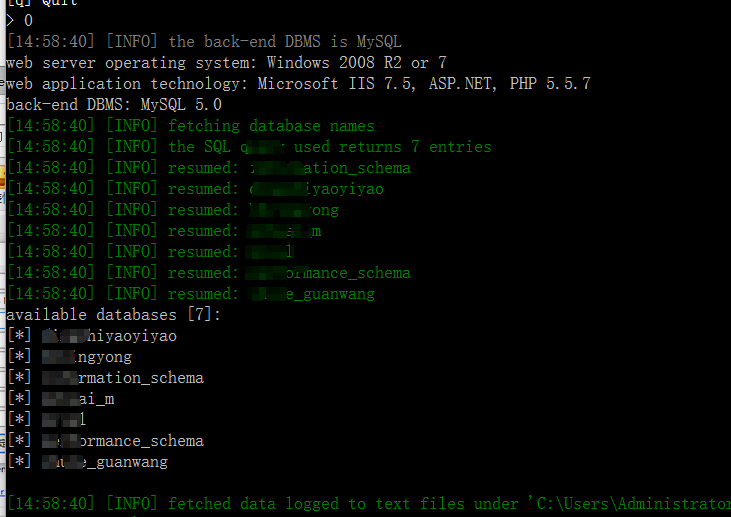731x517 pixels.
Task: Select the database entry ending 'ngyong'
Action: pos(69,357)
